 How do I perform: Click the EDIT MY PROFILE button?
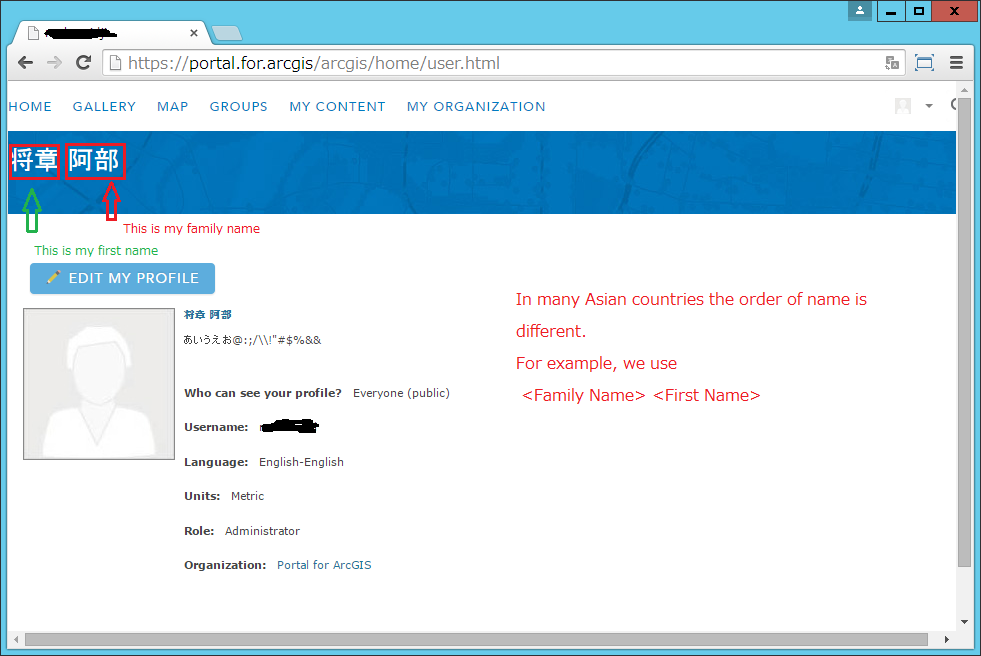(x=123, y=278)
